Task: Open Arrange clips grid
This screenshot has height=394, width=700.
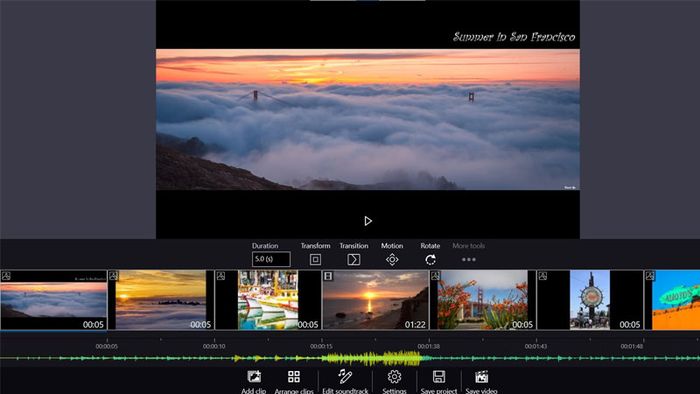Action: click(x=294, y=377)
